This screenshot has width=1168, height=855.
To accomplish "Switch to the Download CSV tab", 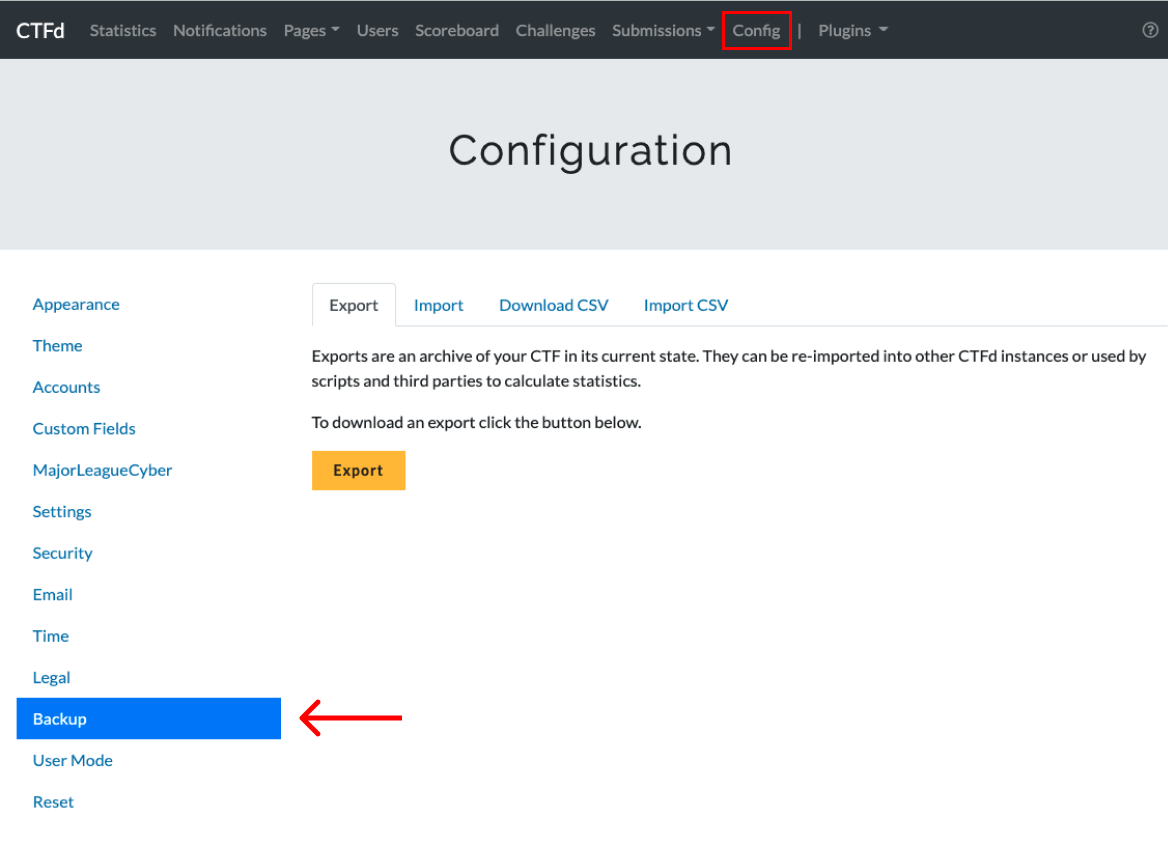I will pyautogui.click(x=553, y=305).
